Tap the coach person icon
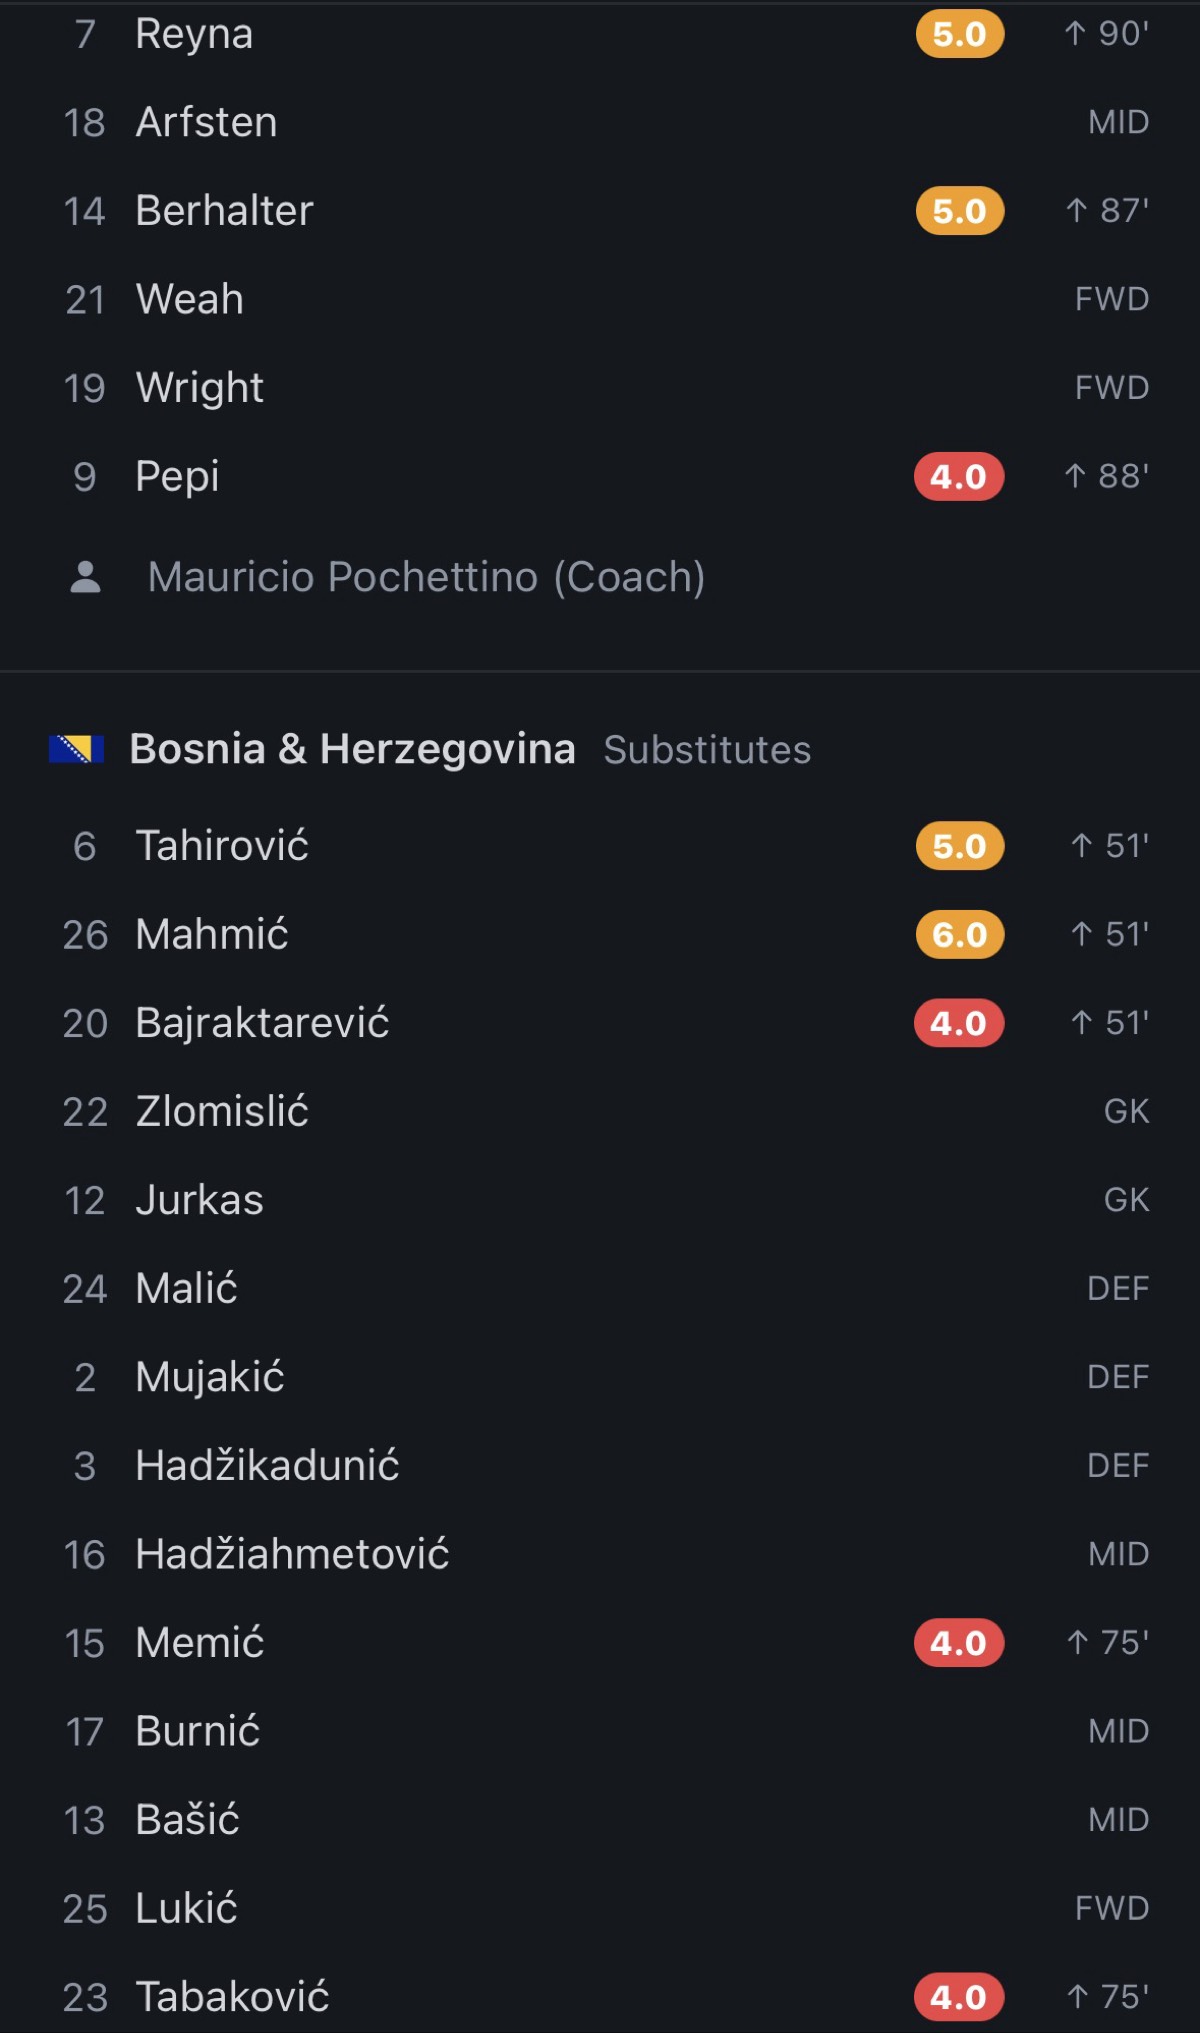This screenshot has height=2033, width=1200. 86,577
